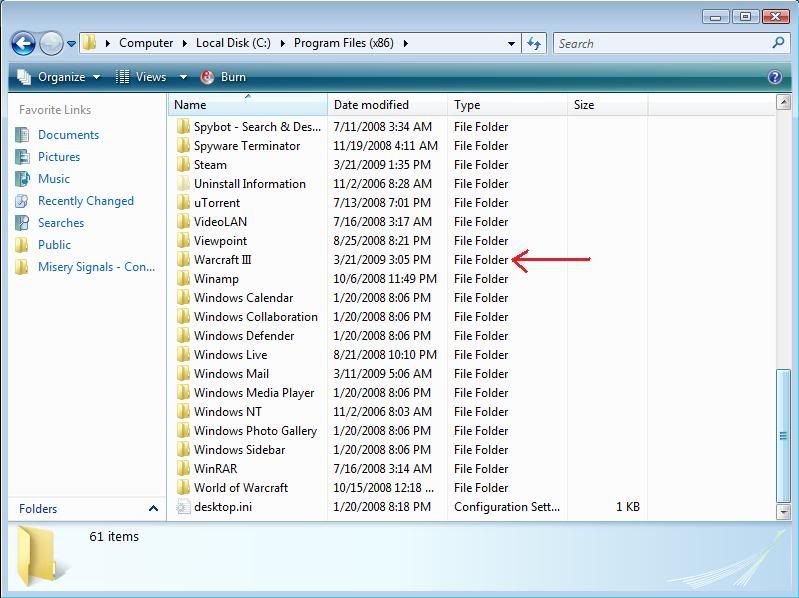The width and height of the screenshot is (799, 598).
Task: Click the Windows NT folder icon
Action: tap(183, 412)
